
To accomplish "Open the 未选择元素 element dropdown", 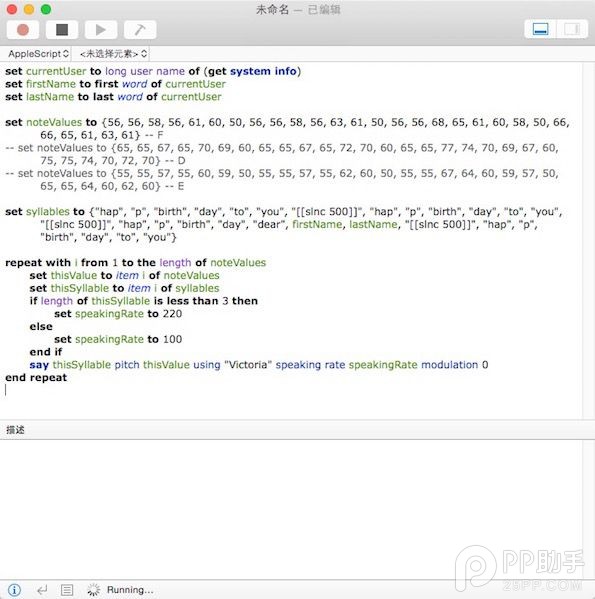I will coord(113,54).
